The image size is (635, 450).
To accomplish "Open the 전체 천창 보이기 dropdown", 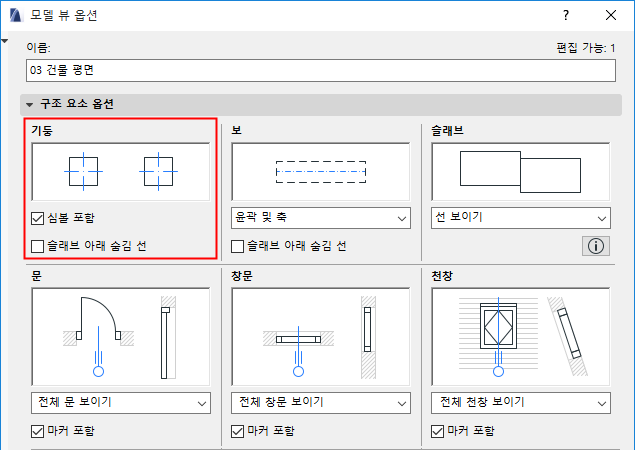I will pos(521,403).
